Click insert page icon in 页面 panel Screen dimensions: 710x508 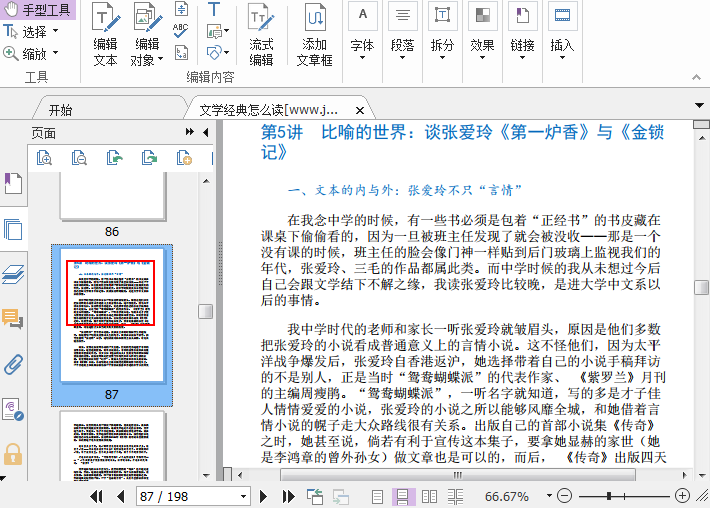tap(184, 158)
